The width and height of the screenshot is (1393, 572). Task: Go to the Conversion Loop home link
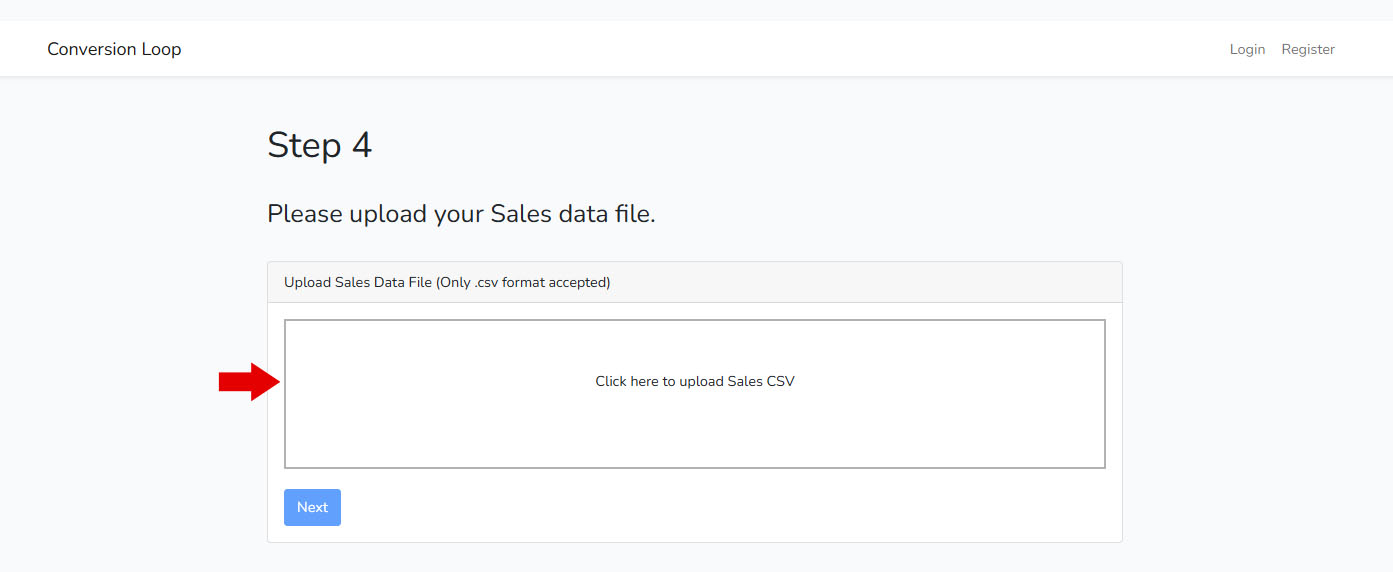[x=114, y=49]
